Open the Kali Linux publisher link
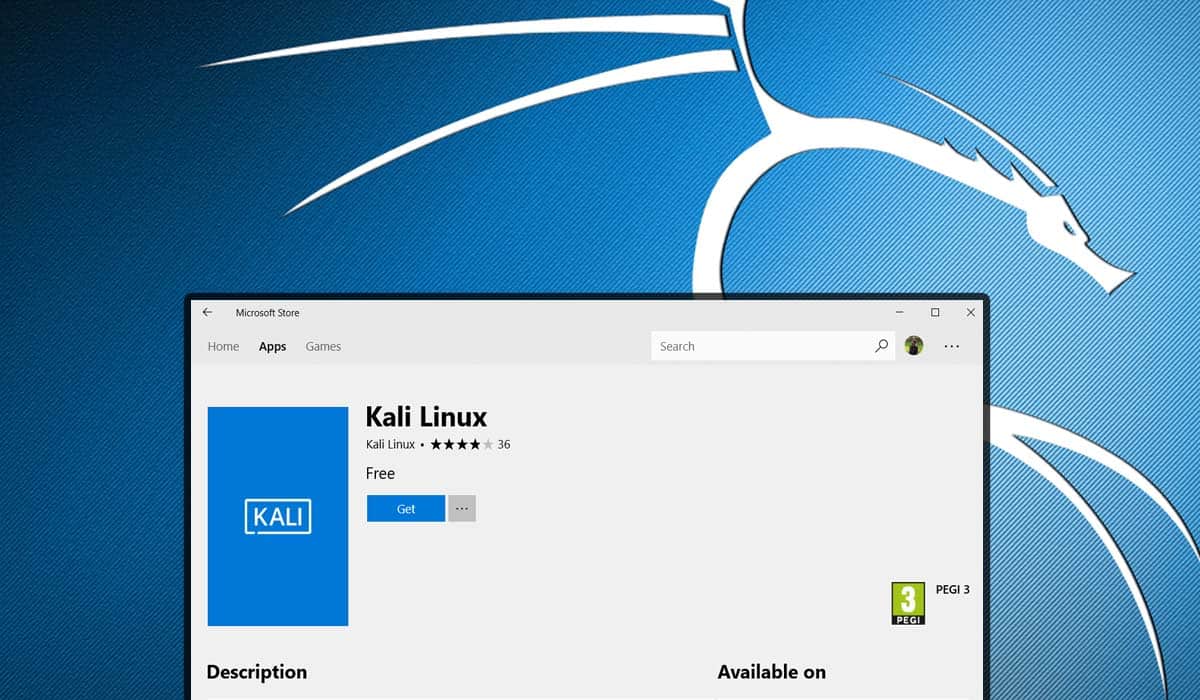Screen dimensions: 1200x700 tap(390, 444)
